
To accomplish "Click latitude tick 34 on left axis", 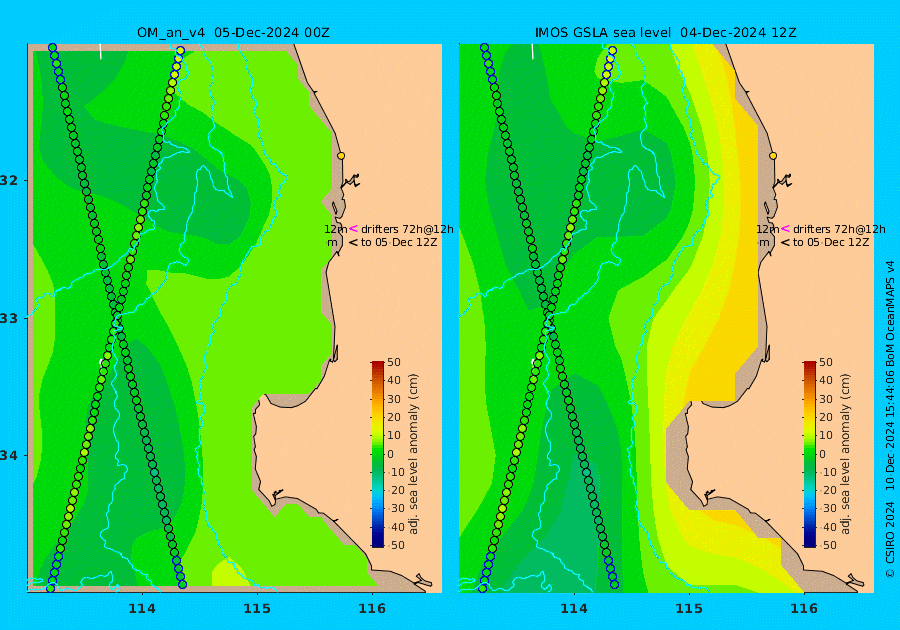I will tap(9, 456).
